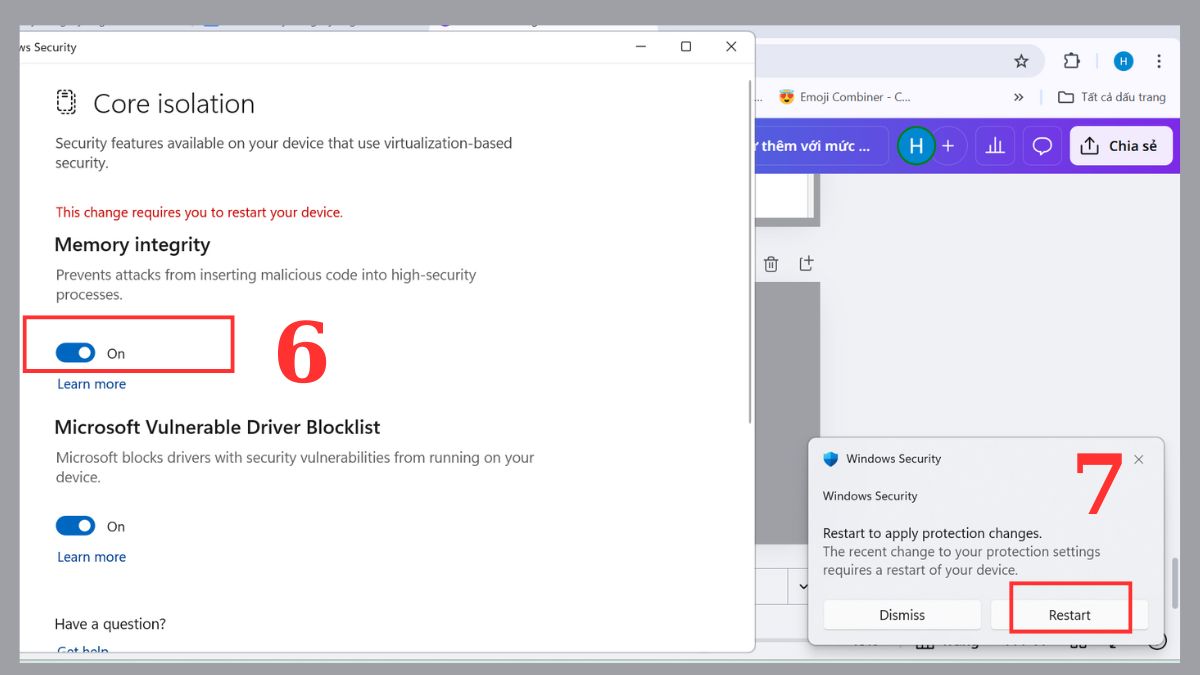The image size is (1200, 675).
Task: Open the Tất cả dấu trang bookmarks folder
Action: [x=1112, y=97]
